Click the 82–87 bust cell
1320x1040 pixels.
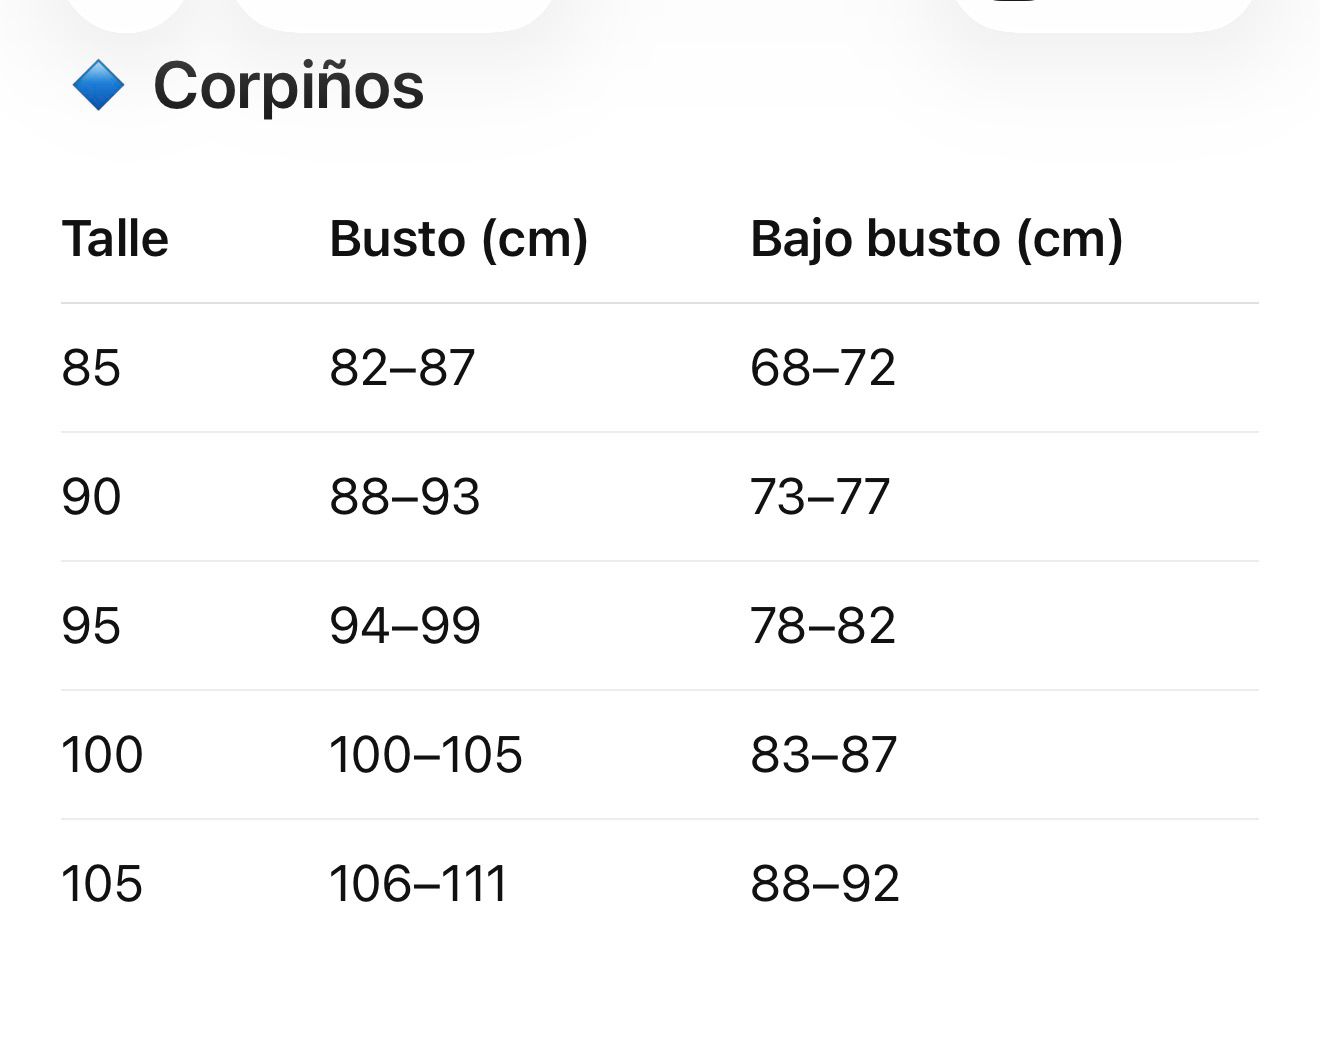tap(402, 368)
